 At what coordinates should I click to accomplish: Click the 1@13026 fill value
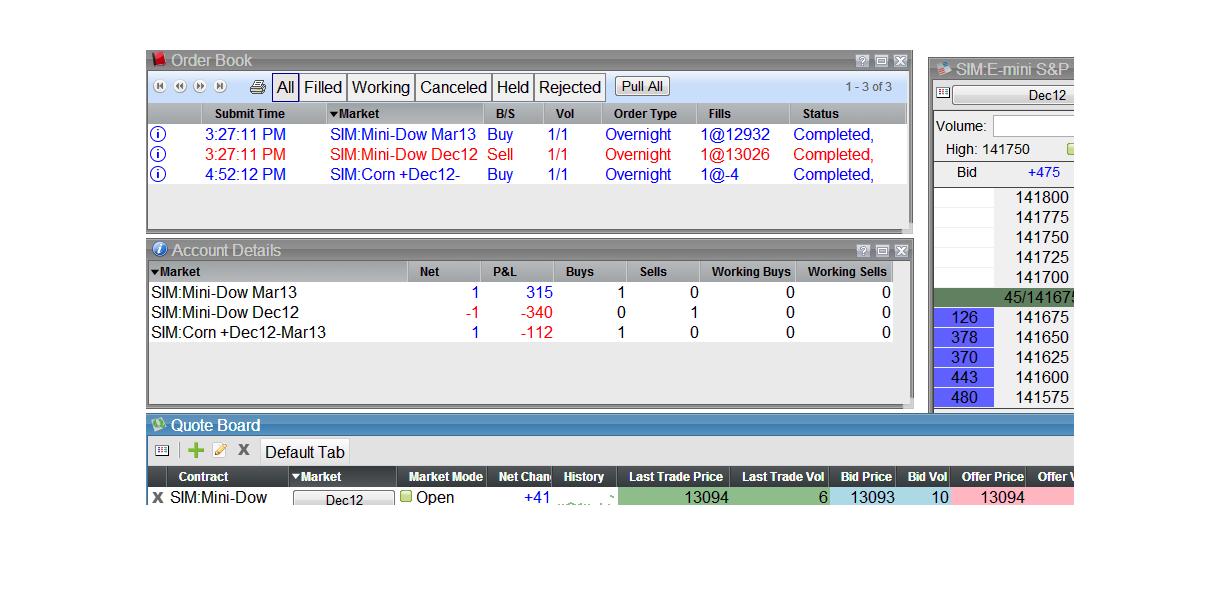click(x=735, y=154)
